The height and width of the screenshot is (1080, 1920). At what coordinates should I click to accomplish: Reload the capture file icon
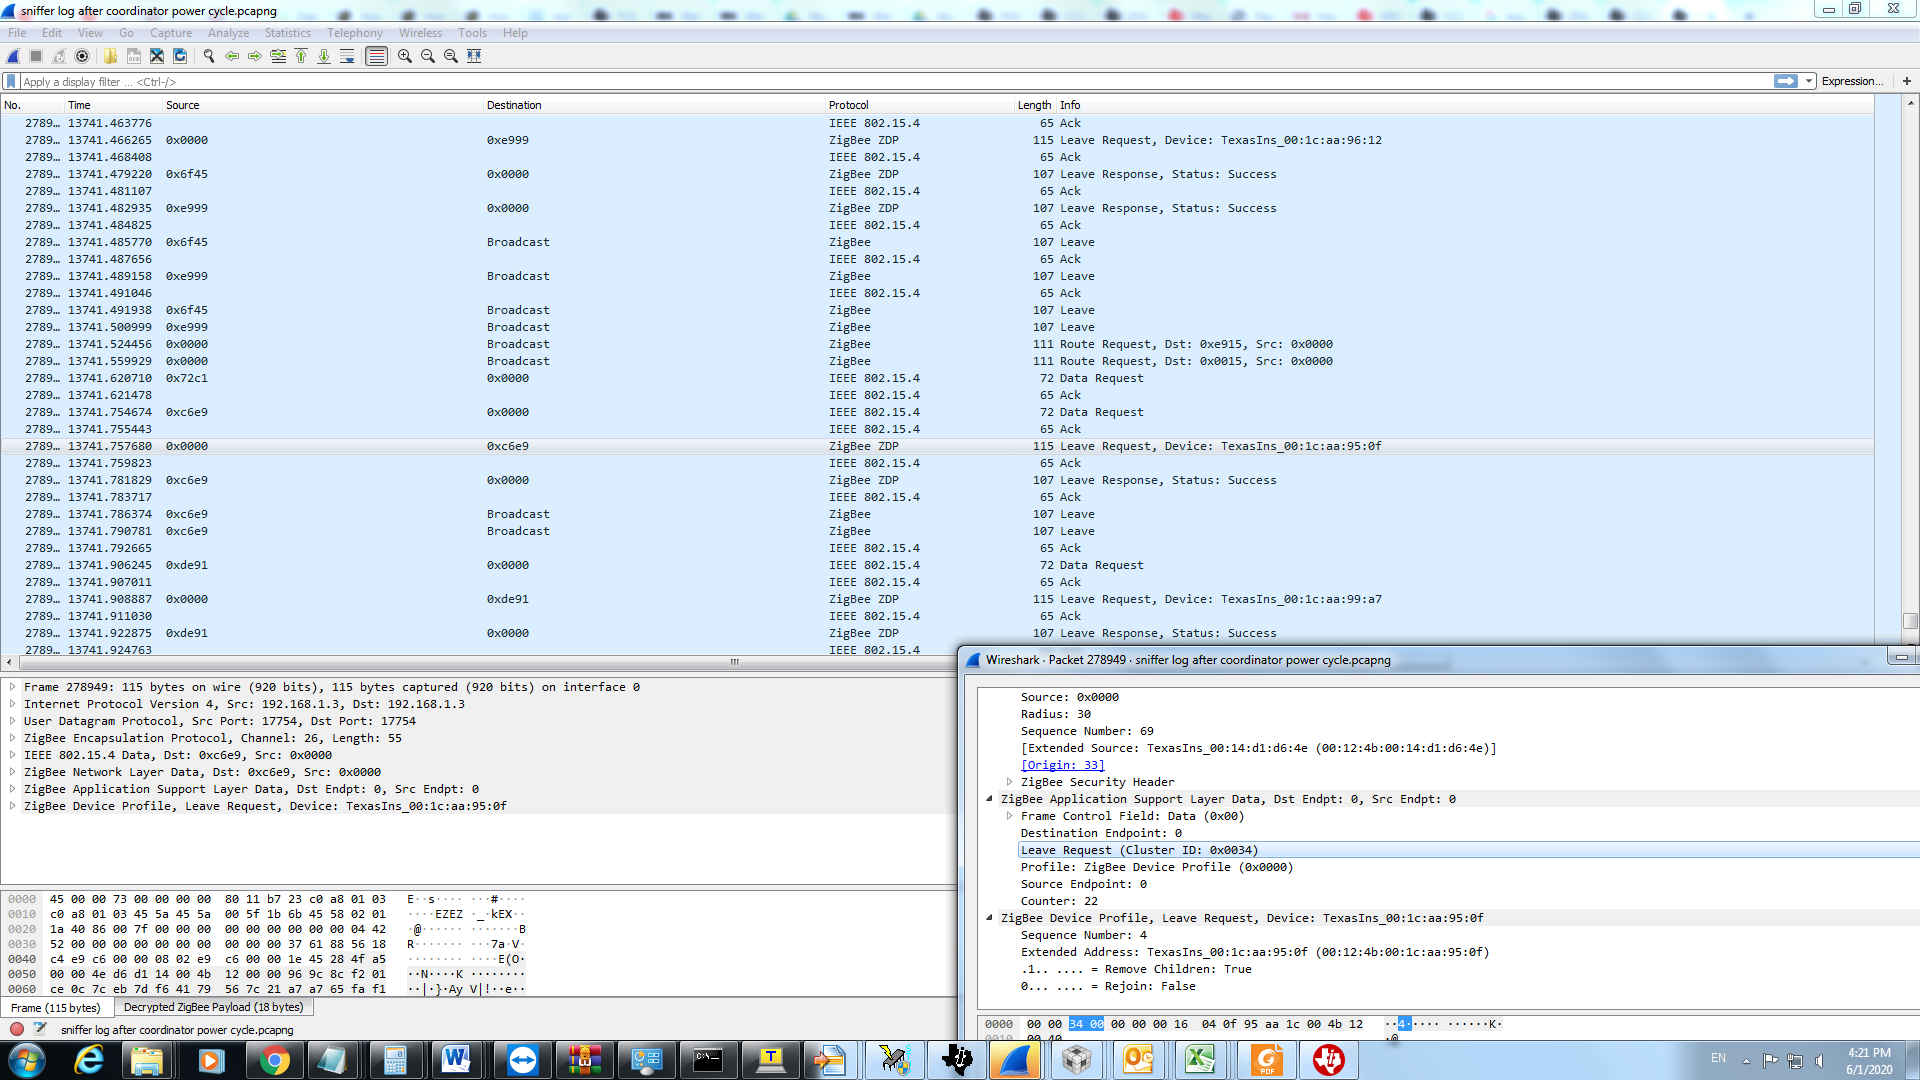[180, 56]
